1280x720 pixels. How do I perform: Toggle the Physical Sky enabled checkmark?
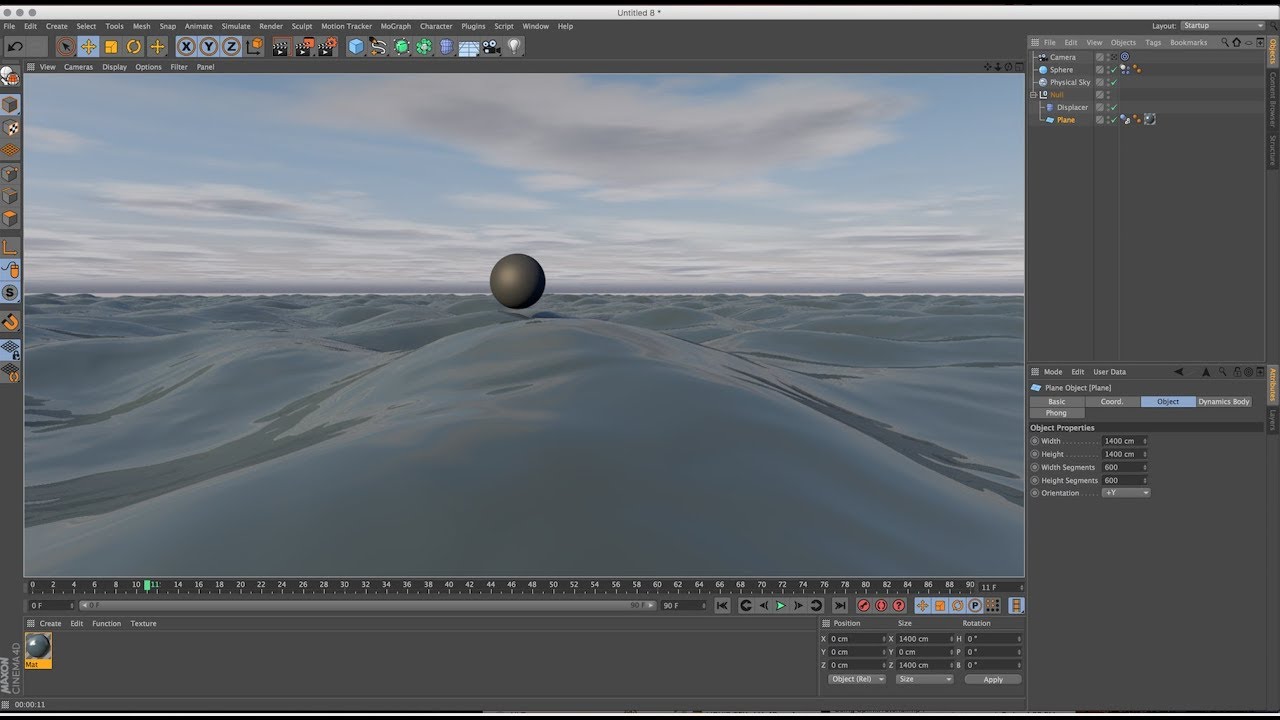point(1113,82)
